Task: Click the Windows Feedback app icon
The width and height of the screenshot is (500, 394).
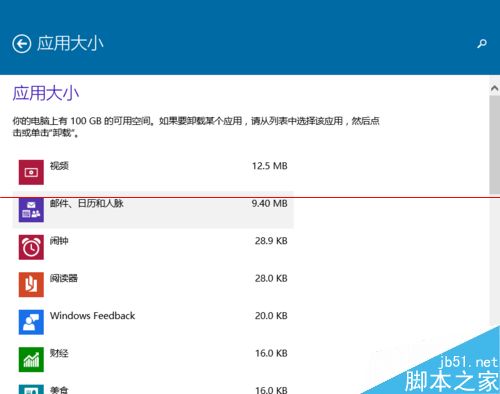Action: [x=31, y=322]
